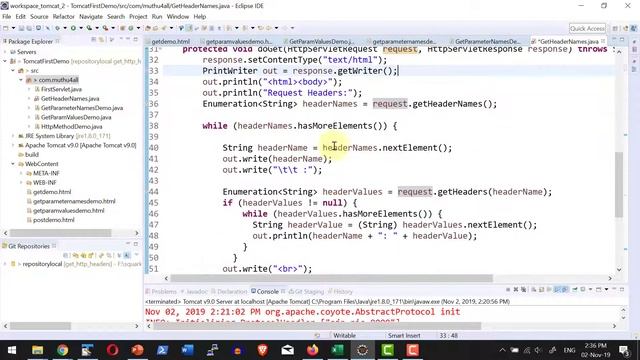Click Remove All Terminated Launches in Console
The width and height of the screenshot is (640, 360).
[524, 289]
